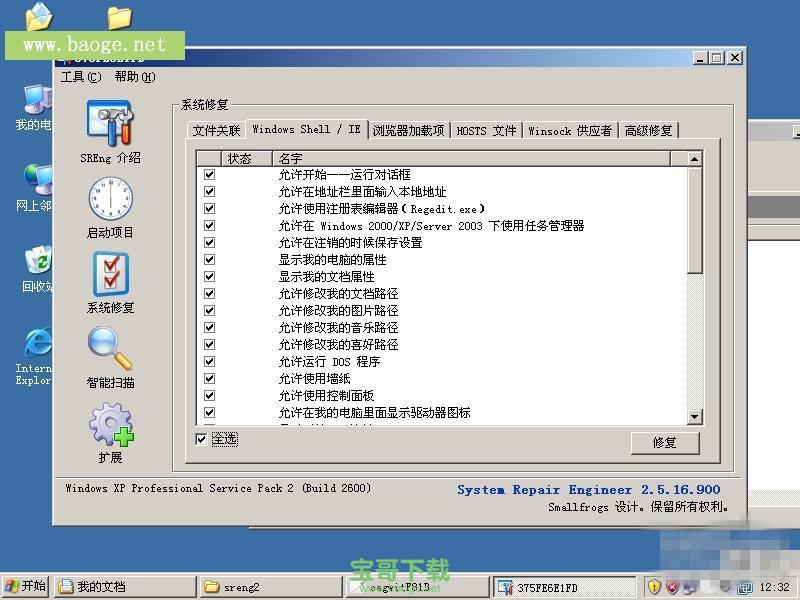This screenshot has width=800, height=600.
Task: Open the 扩展 gear icon
Action: pos(110,425)
